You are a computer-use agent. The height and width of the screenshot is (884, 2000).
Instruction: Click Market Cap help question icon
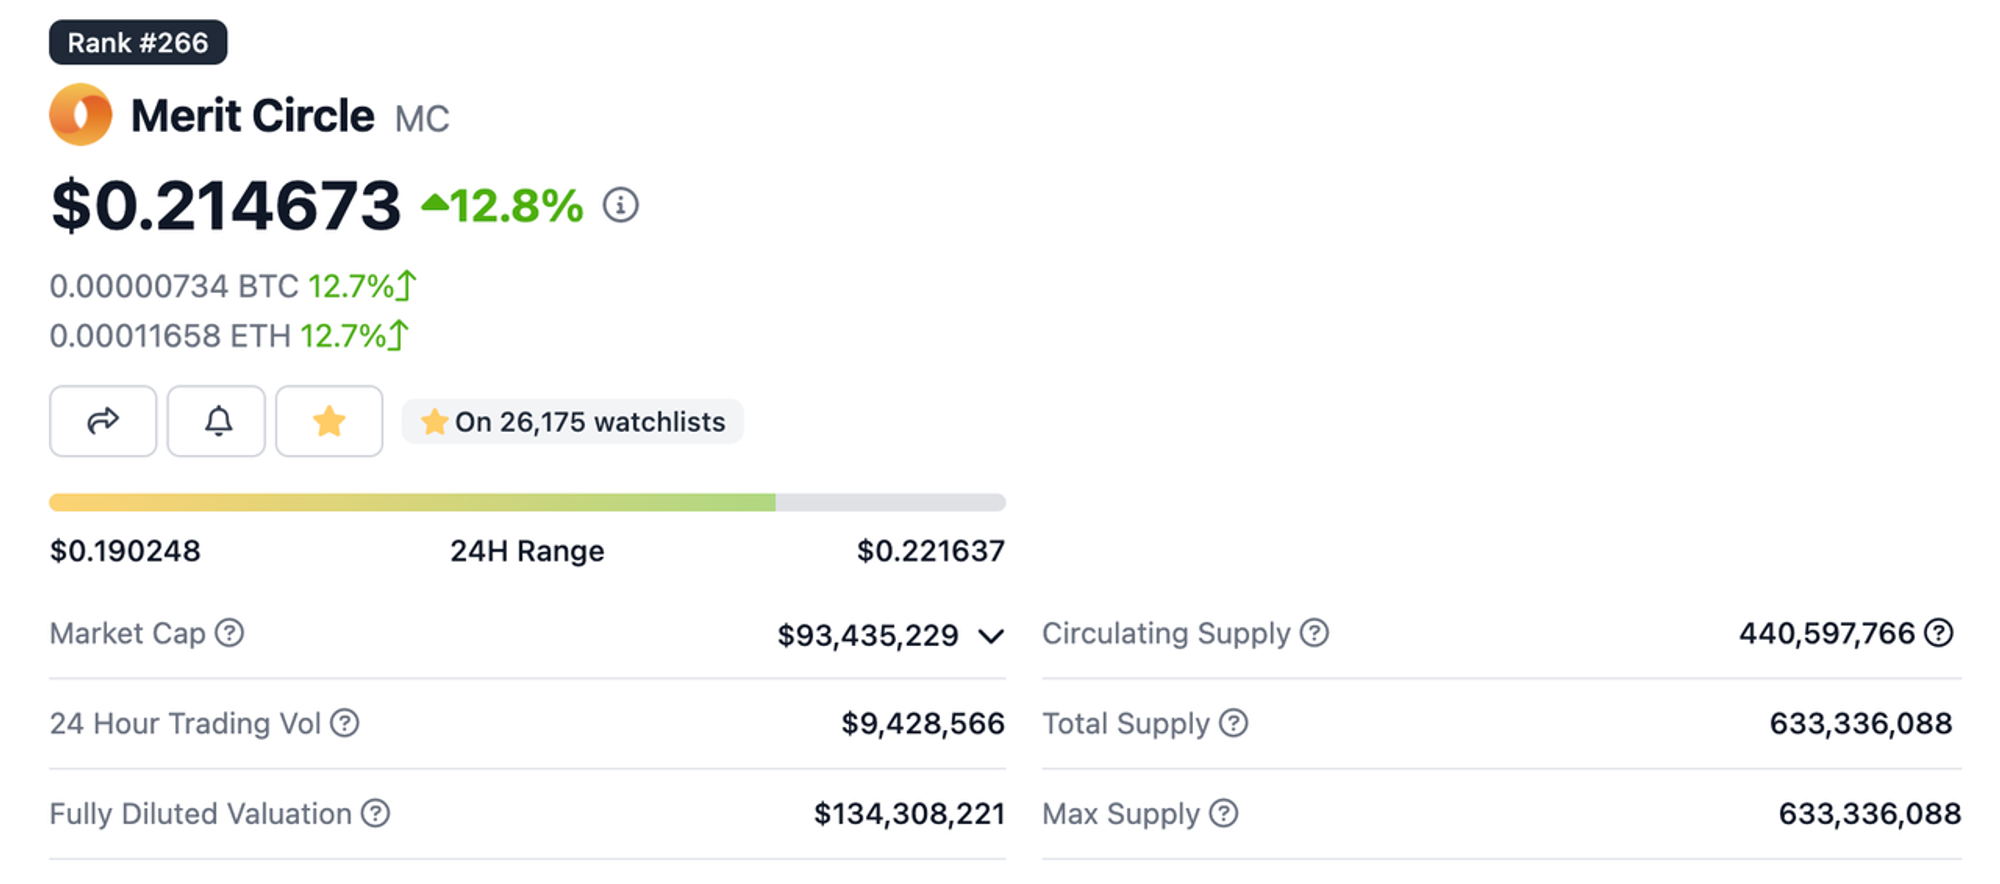click(x=230, y=633)
